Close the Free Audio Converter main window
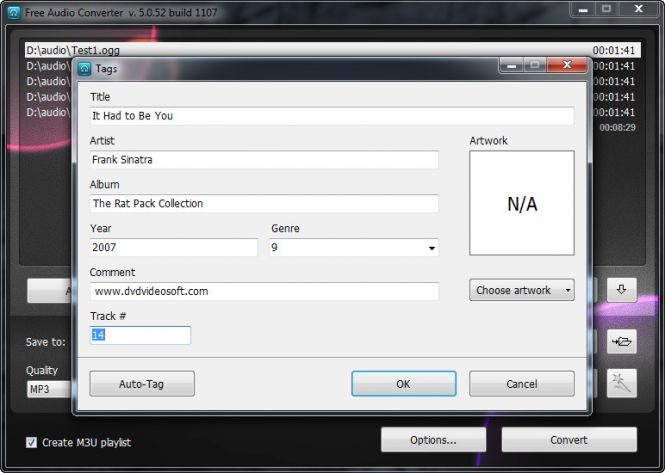The width and height of the screenshot is (665, 473). pyautogui.click(x=638, y=8)
